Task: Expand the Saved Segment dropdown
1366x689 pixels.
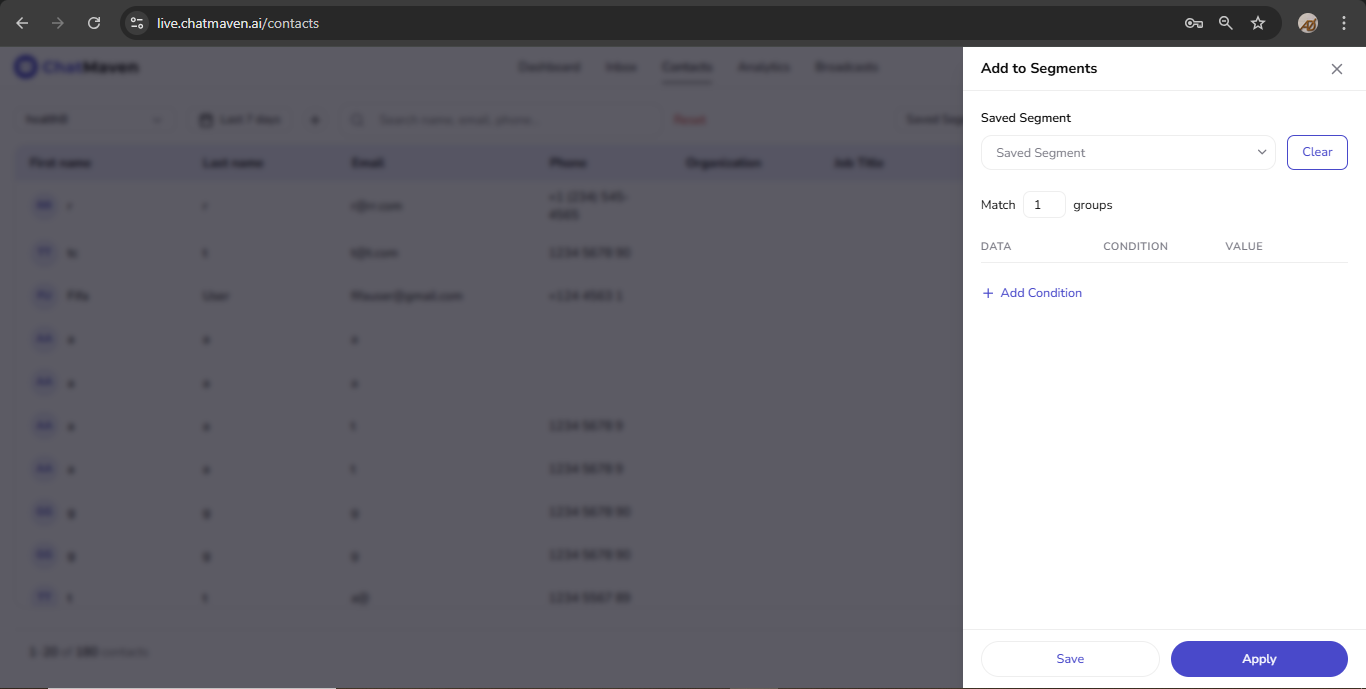Action: click(1128, 153)
